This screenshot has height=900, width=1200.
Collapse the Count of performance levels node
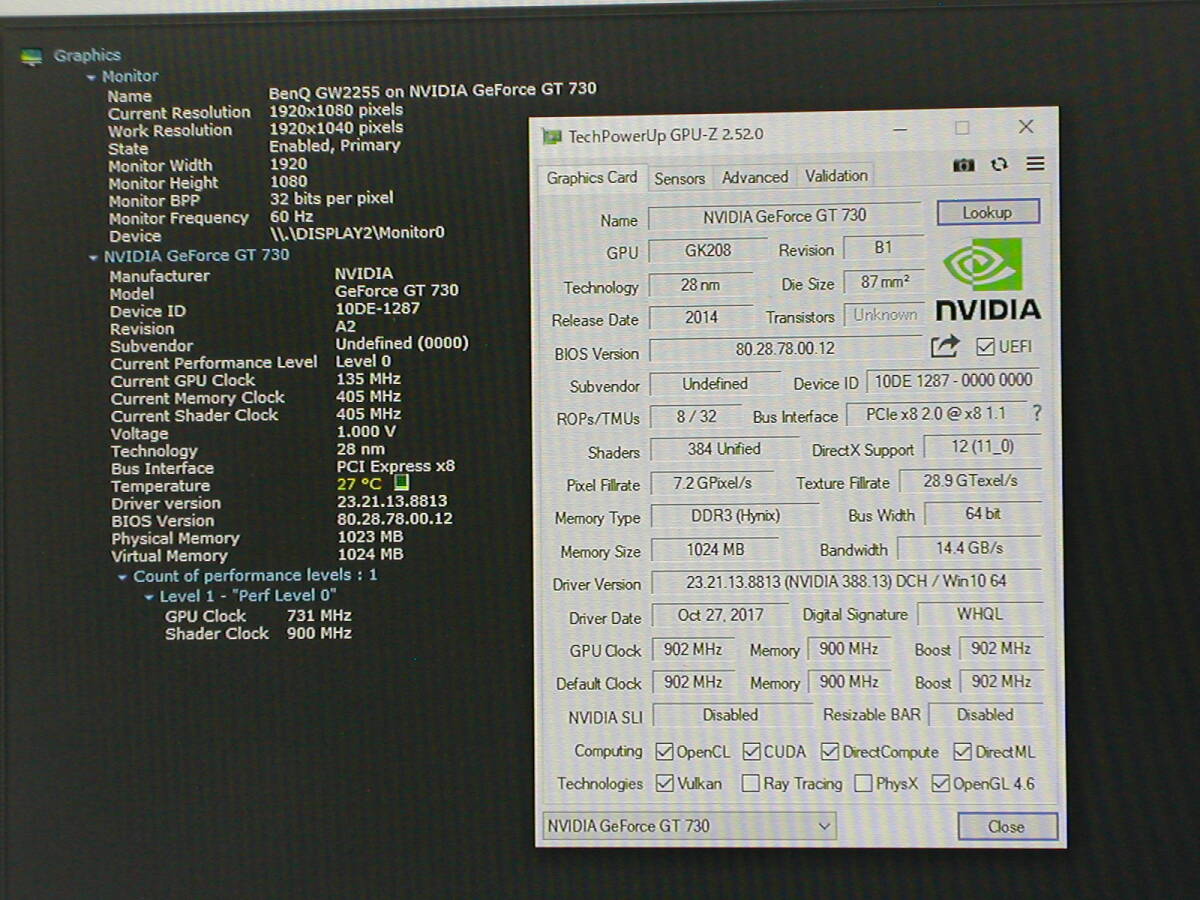122,577
